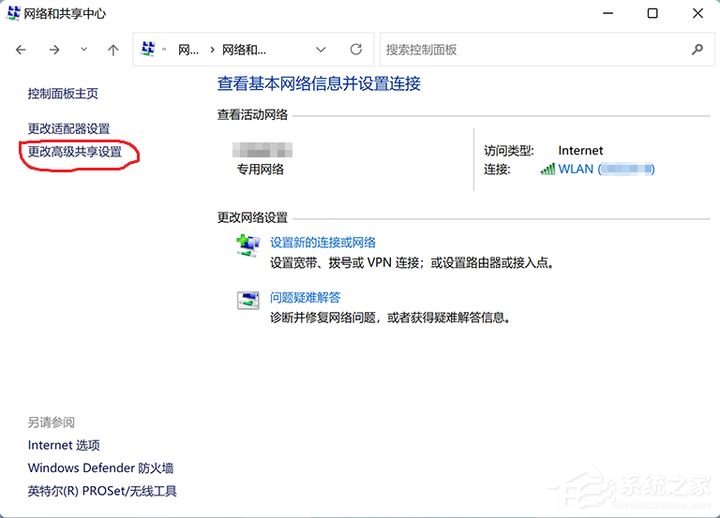
Task: Click the 网络和共享中心 title bar icon
Action: tap(14, 13)
